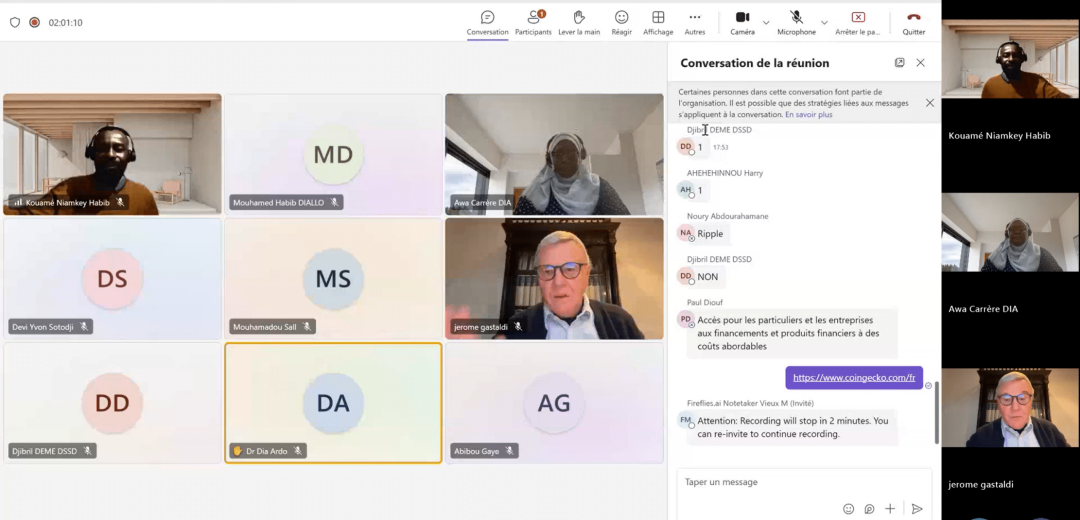Viewport: 1080px width, 520px height.
Task: Switch to the Conversation tab
Action: 487,22
